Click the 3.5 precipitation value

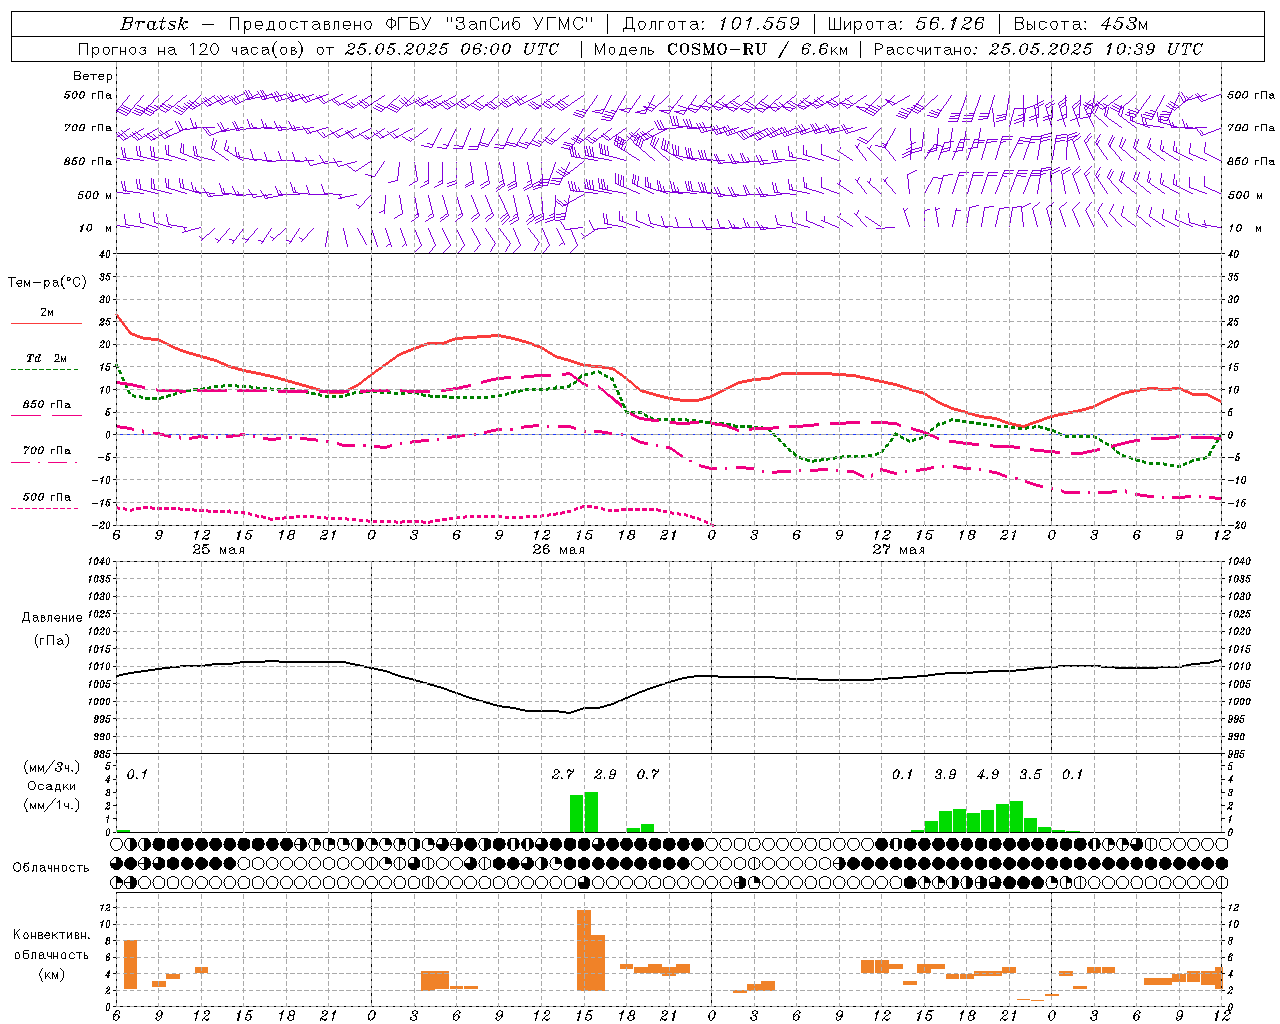click(x=1030, y=774)
